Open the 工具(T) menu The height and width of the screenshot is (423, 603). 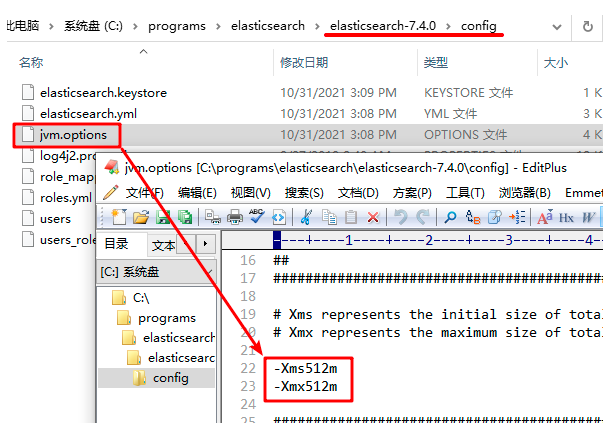[x=465, y=193]
